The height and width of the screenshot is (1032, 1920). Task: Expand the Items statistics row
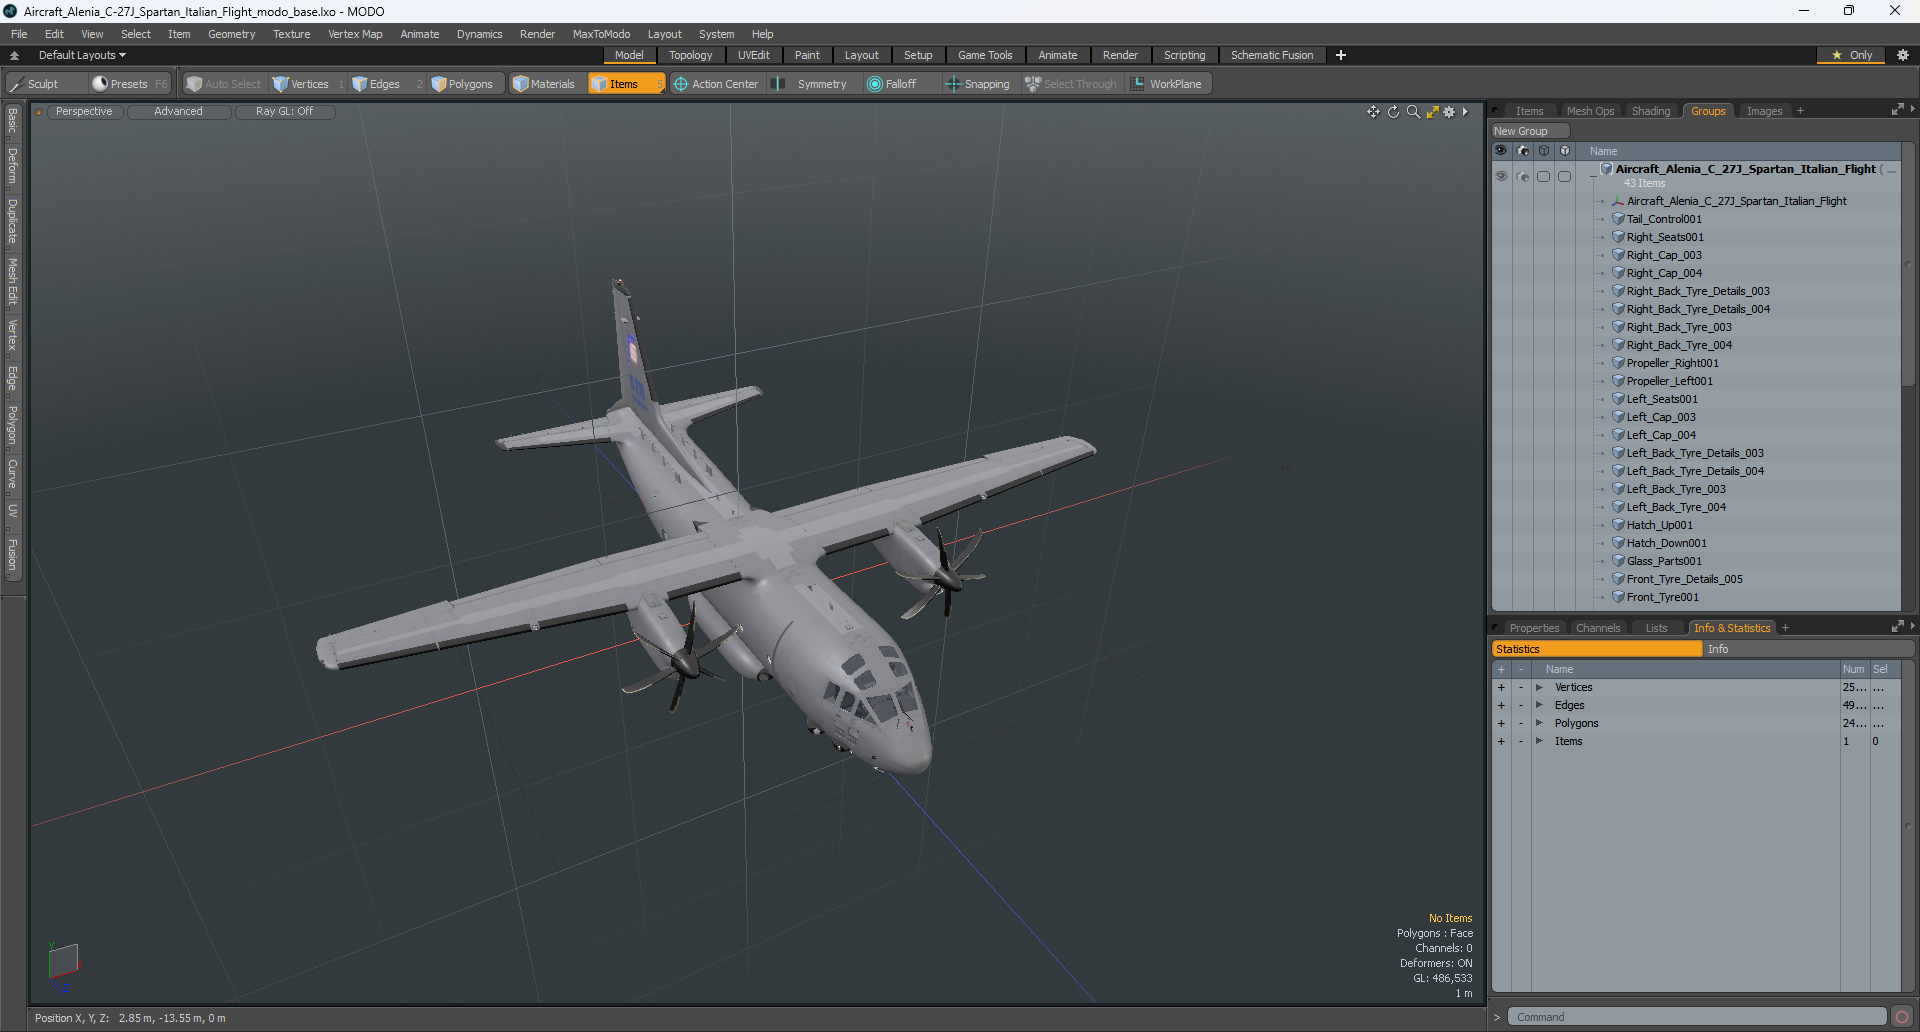1539,741
